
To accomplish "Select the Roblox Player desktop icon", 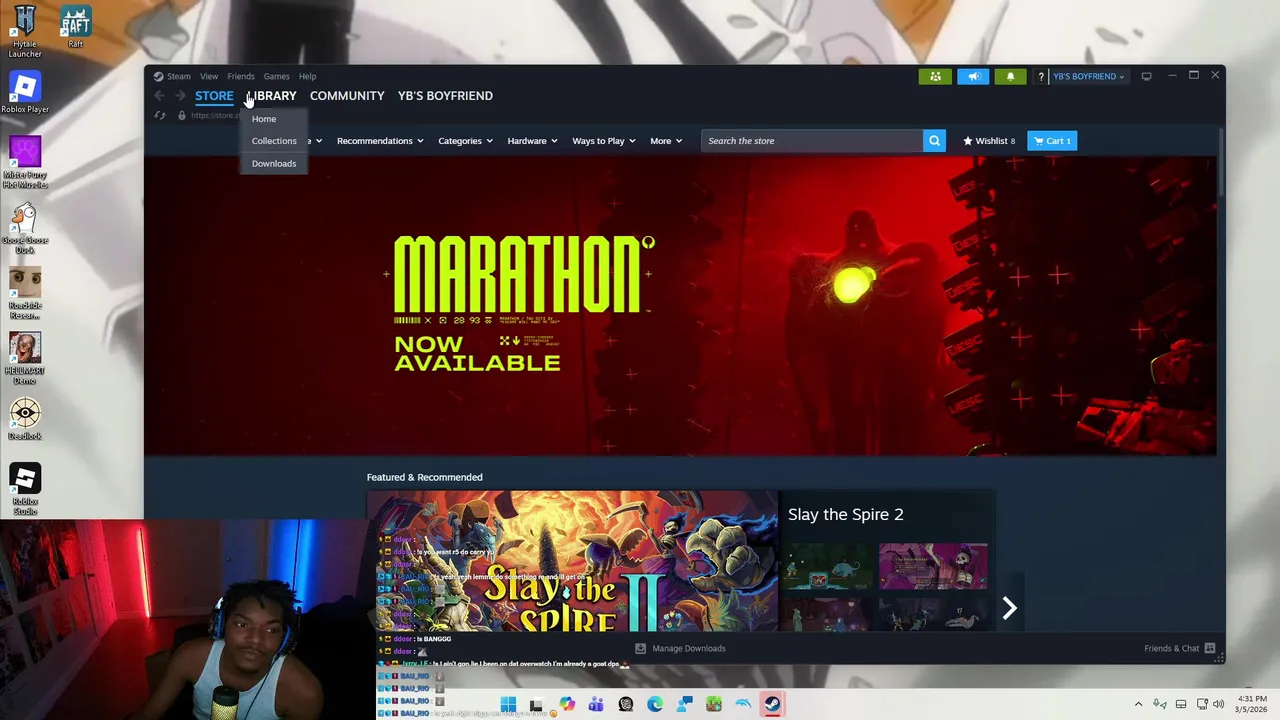I will (25, 93).
